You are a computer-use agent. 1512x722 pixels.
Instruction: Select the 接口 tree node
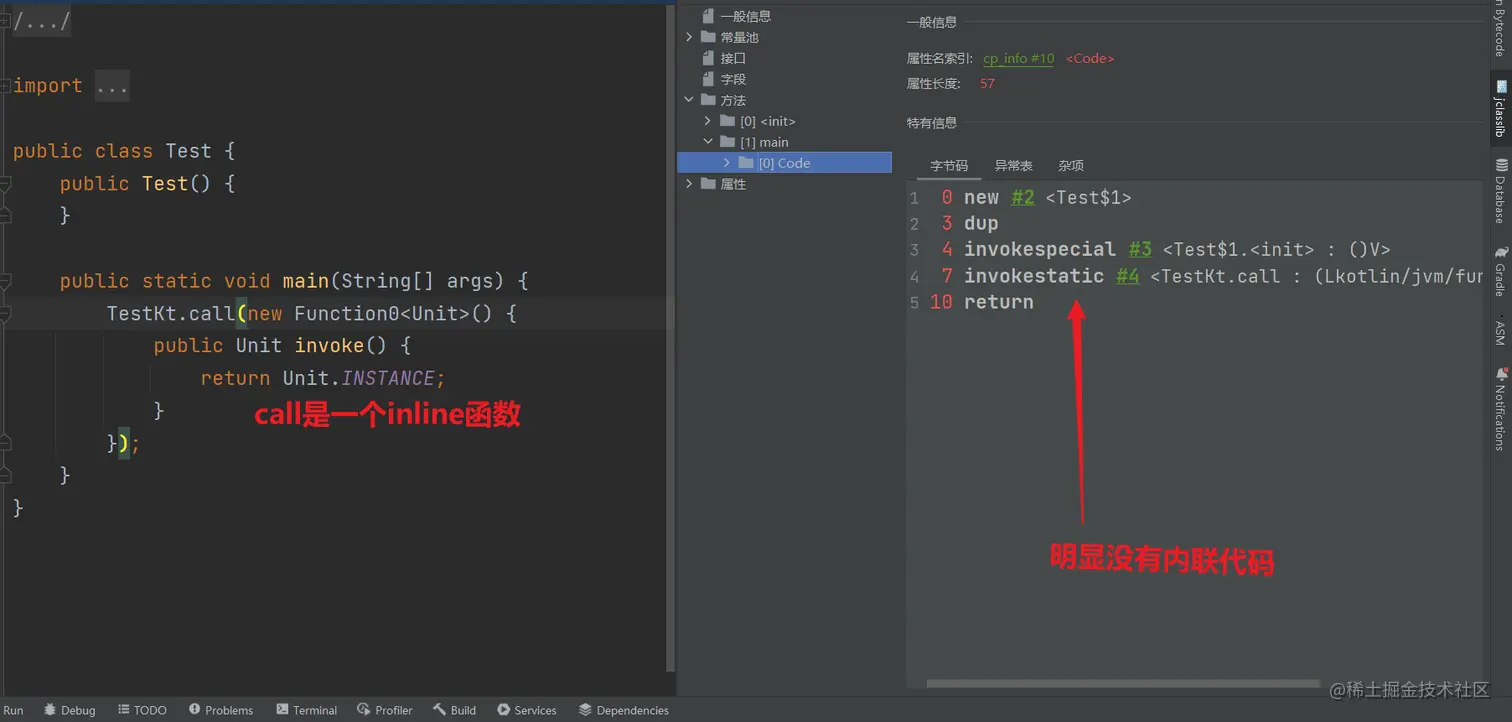(733, 58)
